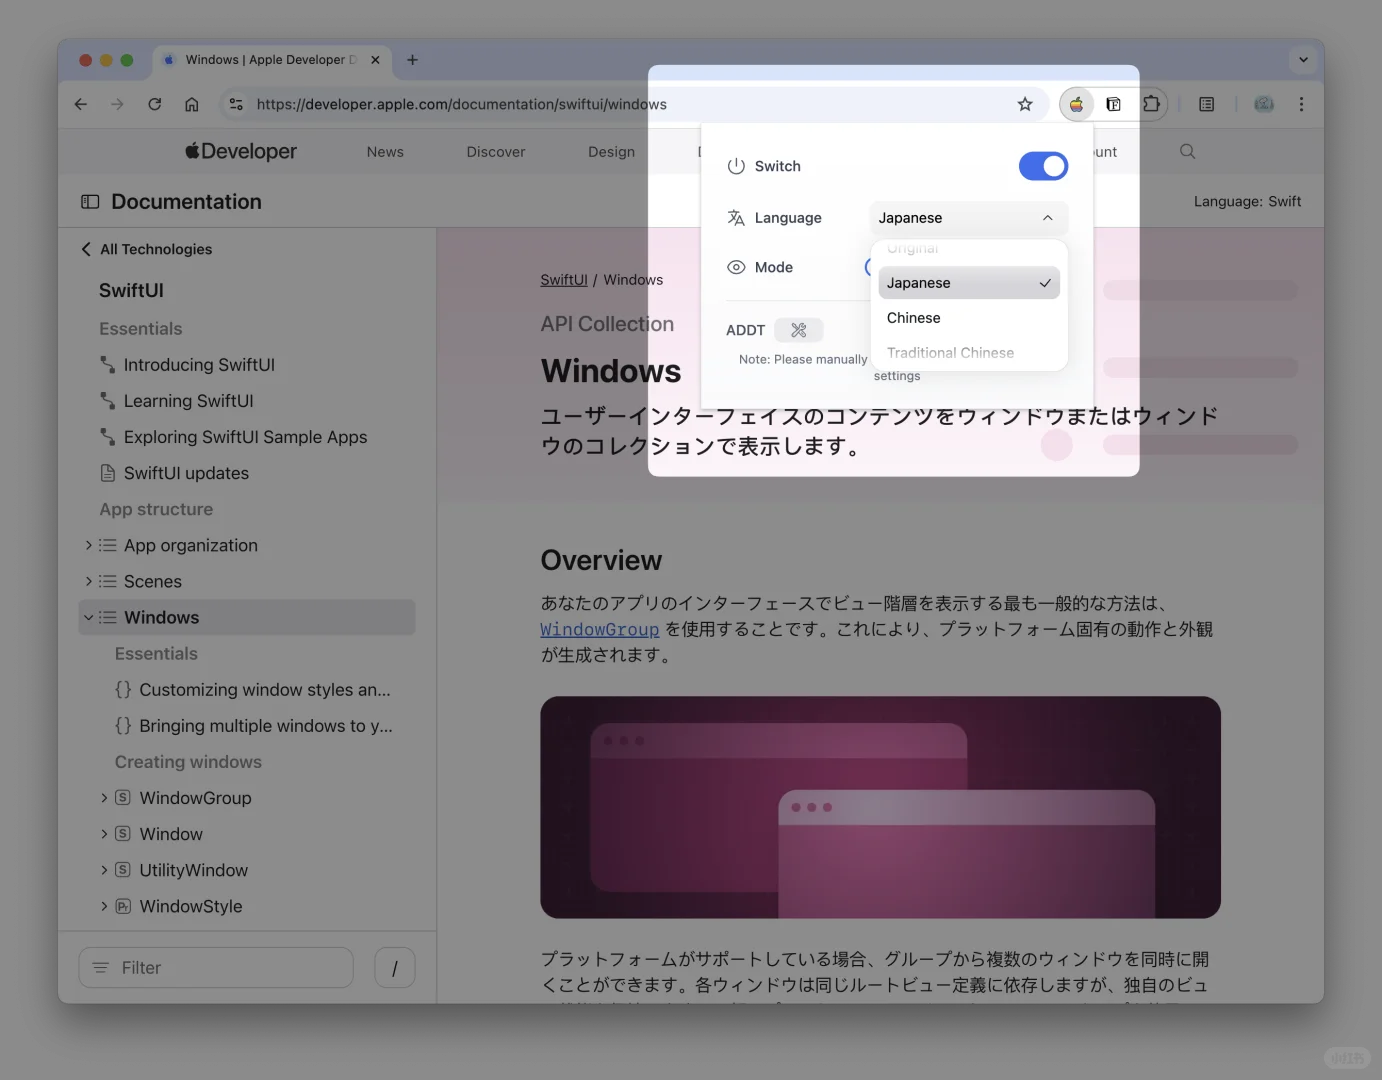Open the Apple Developer site search
The width and height of the screenshot is (1382, 1080).
(x=1187, y=151)
